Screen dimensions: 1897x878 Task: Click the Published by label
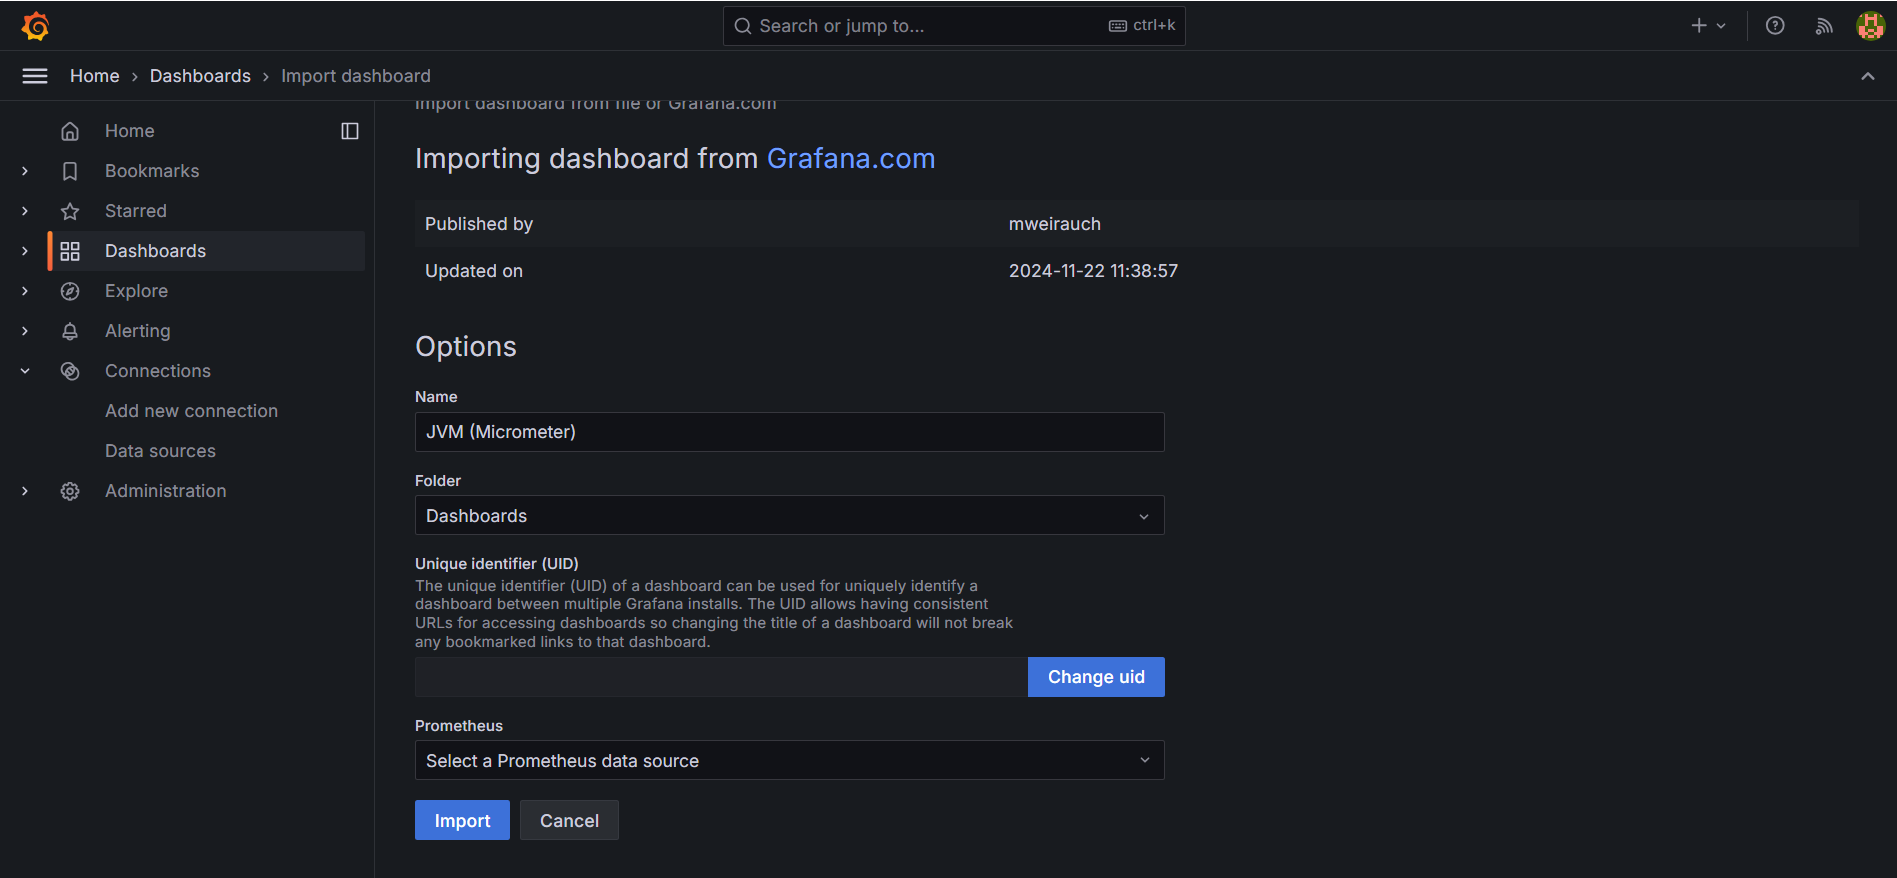[479, 224]
